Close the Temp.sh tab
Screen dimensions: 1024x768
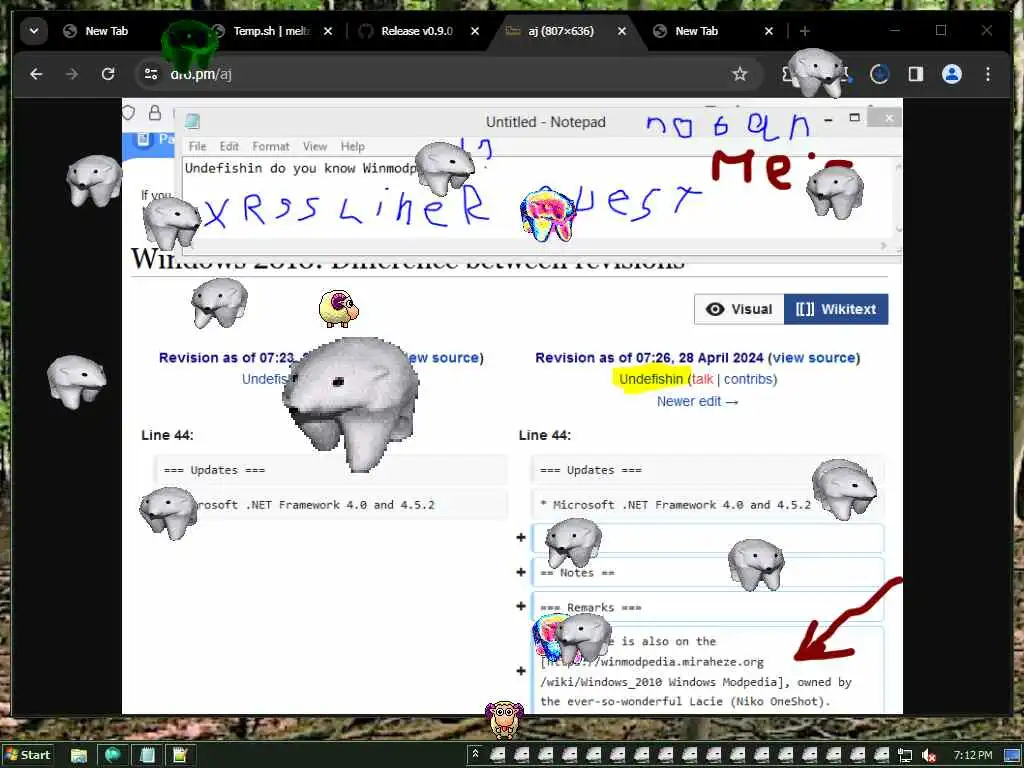coord(328,31)
